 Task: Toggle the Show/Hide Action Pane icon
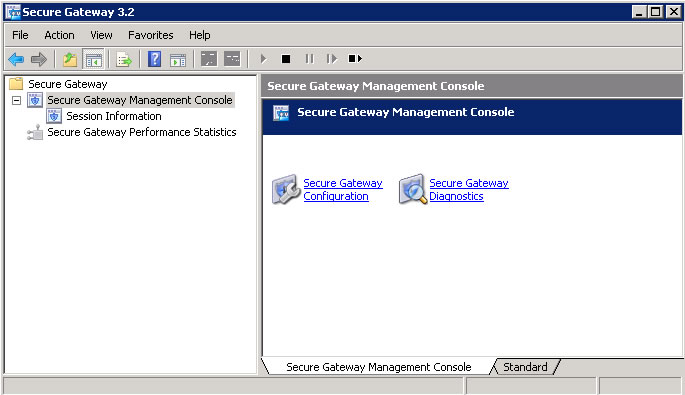[178, 59]
